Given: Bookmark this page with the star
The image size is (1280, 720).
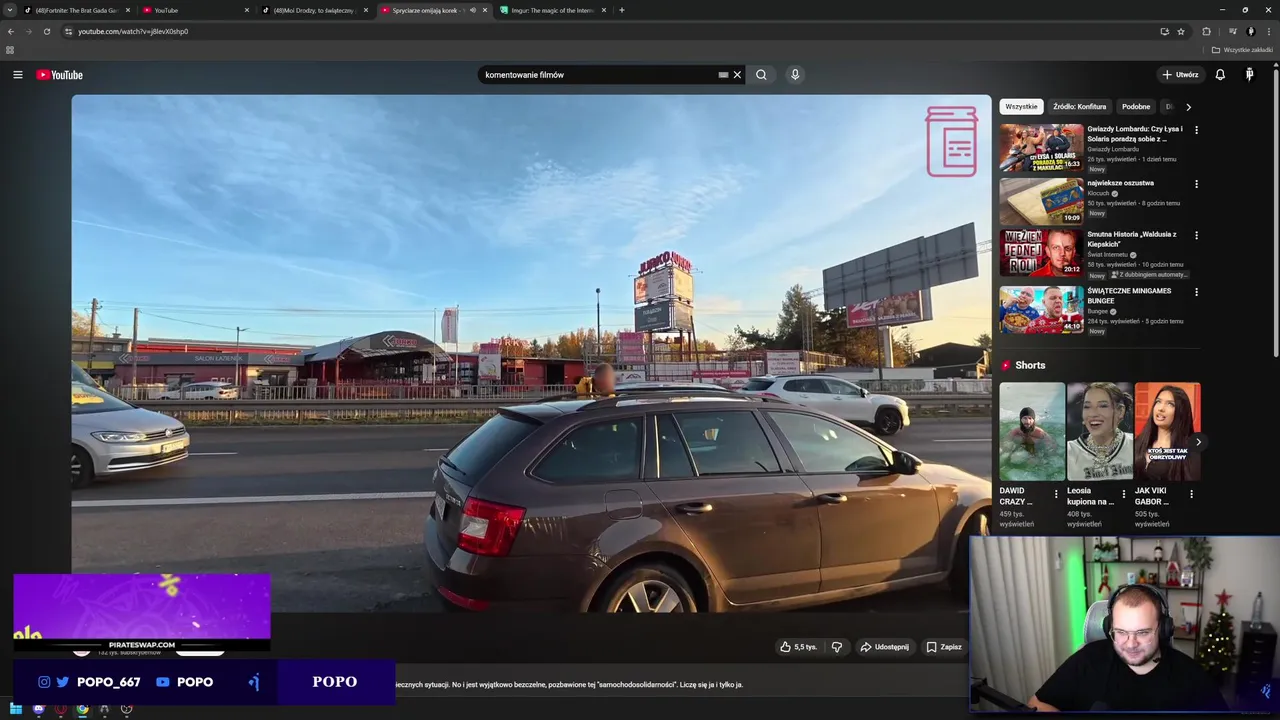Looking at the screenshot, I should tap(1181, 31).
